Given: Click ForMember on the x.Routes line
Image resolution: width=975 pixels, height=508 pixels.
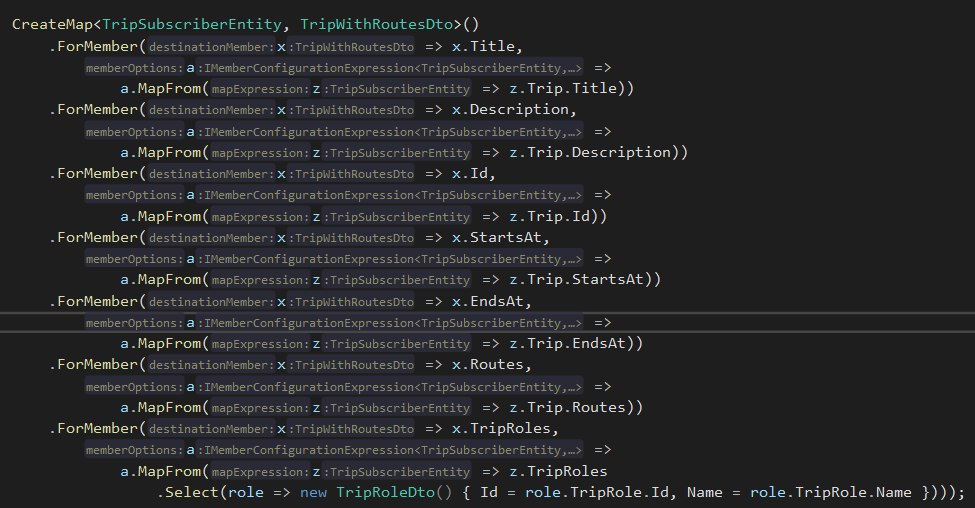Looking at the screenshot, I should click(98, 364).
